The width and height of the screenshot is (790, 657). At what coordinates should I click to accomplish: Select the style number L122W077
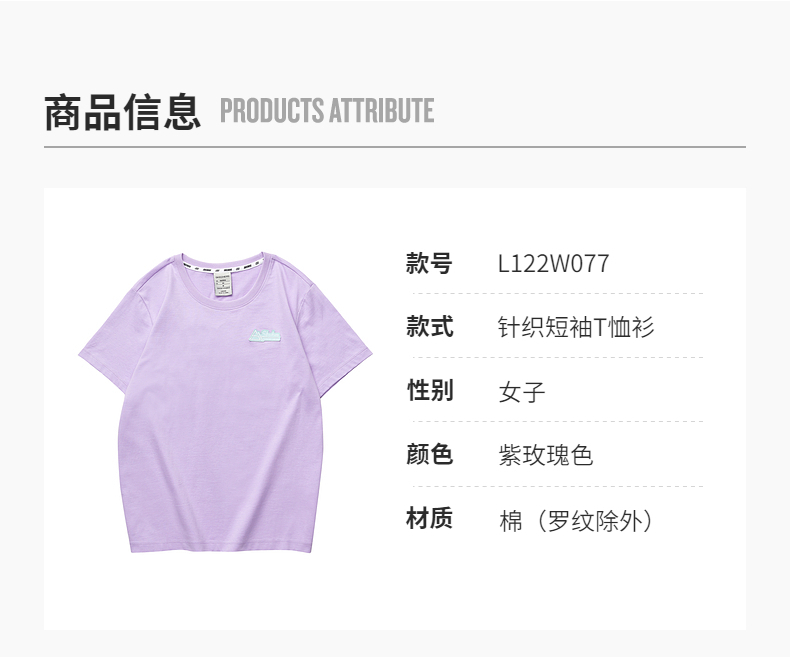554,263
